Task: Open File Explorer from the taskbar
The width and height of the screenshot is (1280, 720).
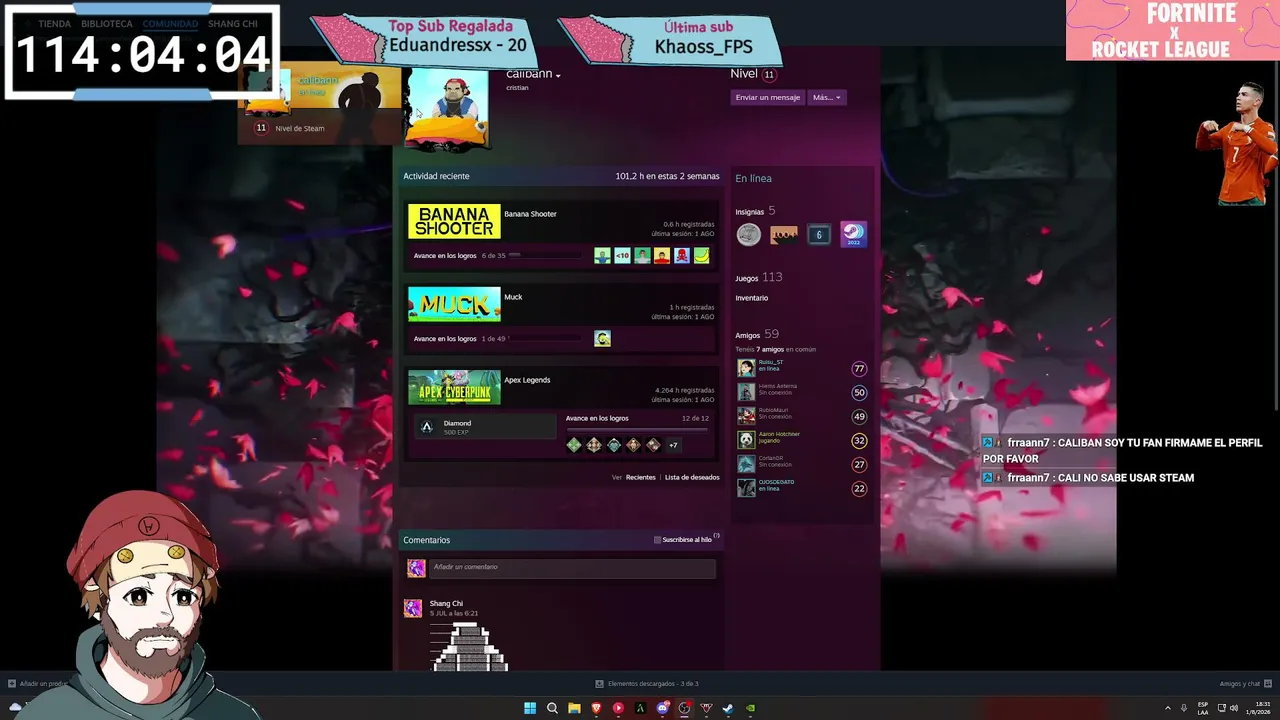Action: pyautogui.click(x=574, y=708)
